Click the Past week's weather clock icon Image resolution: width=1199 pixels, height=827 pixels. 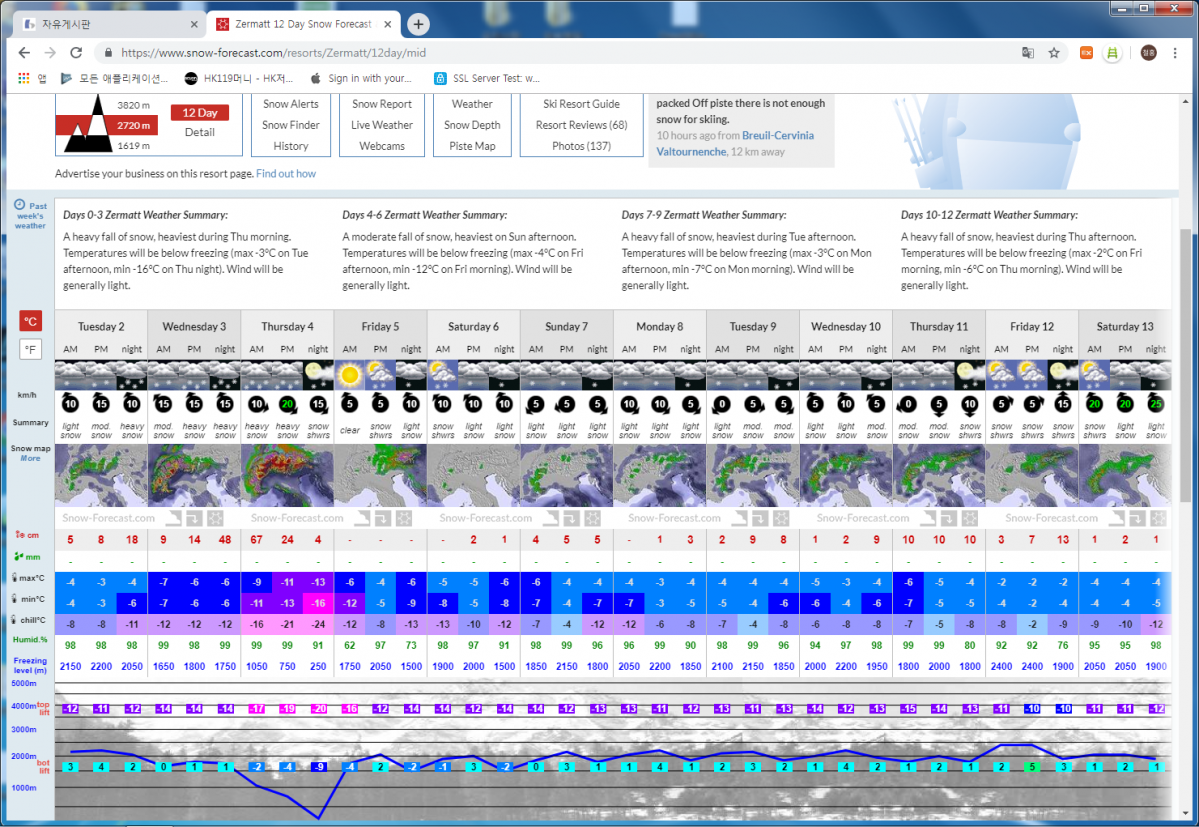click(x=19, y=205)
